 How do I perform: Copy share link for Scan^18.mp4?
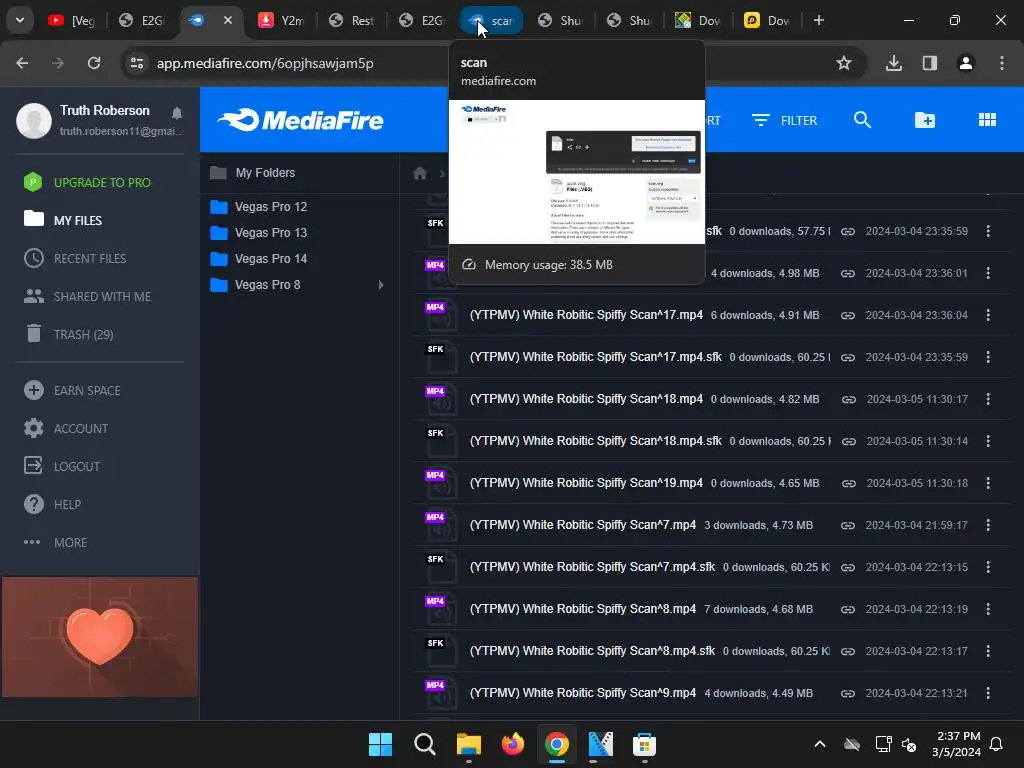pos(848,399)
